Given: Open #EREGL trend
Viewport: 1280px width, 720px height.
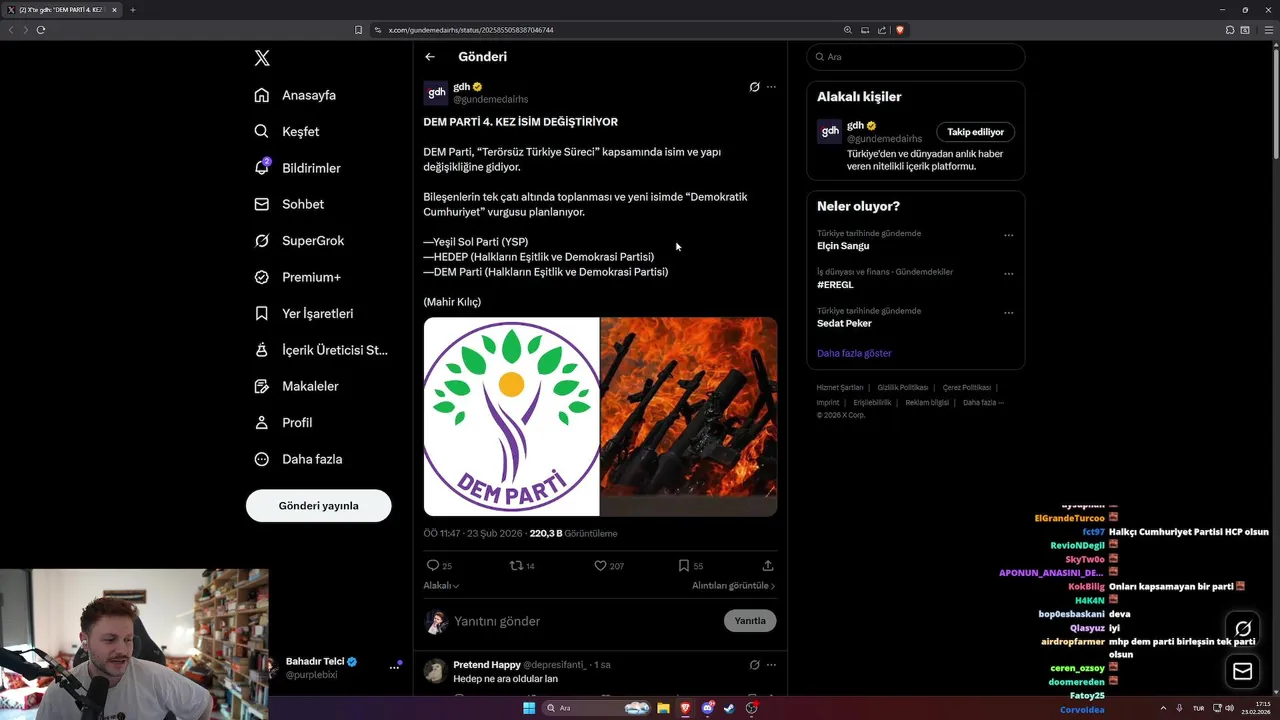Looking at the screenshot, I should pos(835,285).
